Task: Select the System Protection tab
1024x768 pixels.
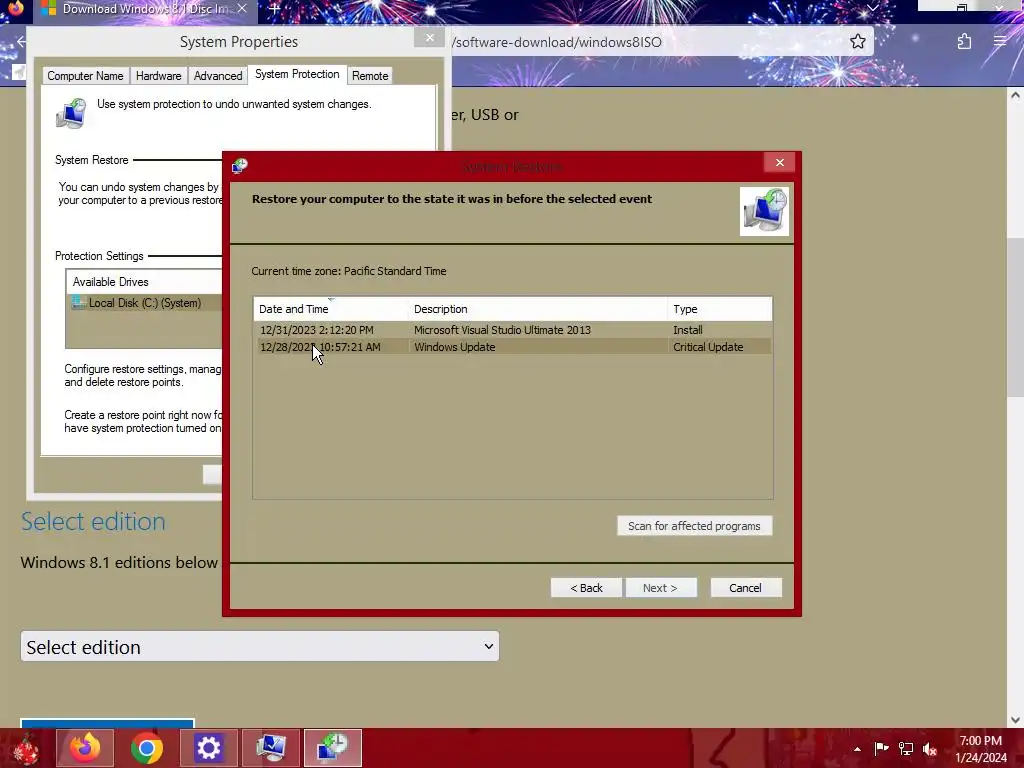Action: click(297, 74)
